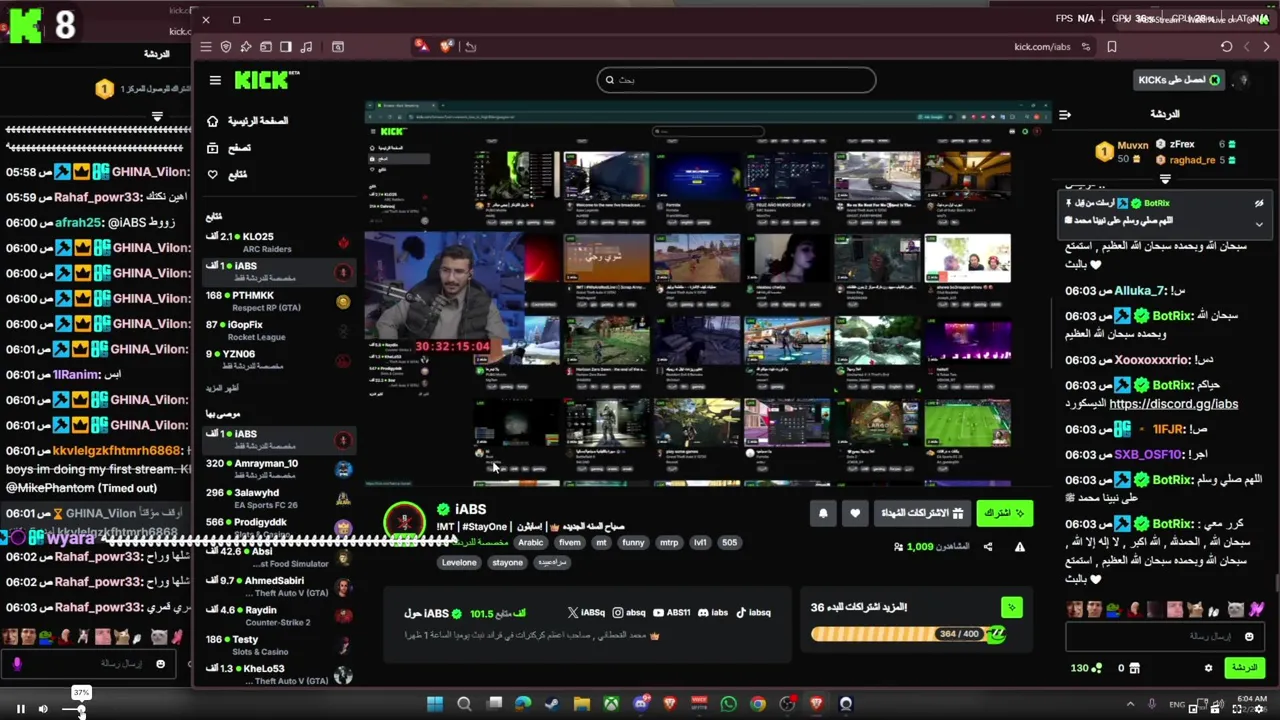Click the green subscribe button
The width and height of the screenshot is (1280, 720).
click(x=1004, y=513)
